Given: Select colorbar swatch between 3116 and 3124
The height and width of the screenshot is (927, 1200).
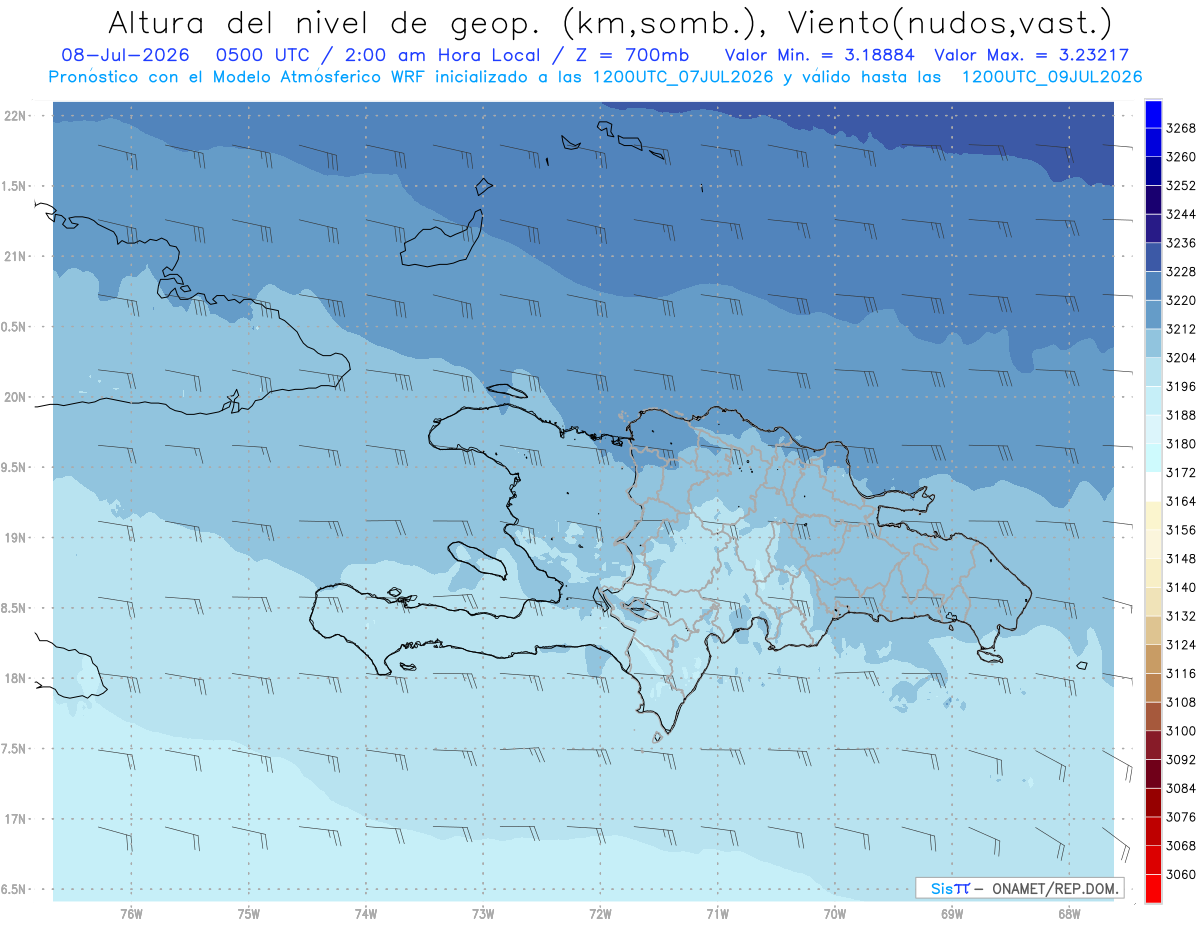Looking at the screenshot, I should pyautogui.click(x=1153, y=659).
